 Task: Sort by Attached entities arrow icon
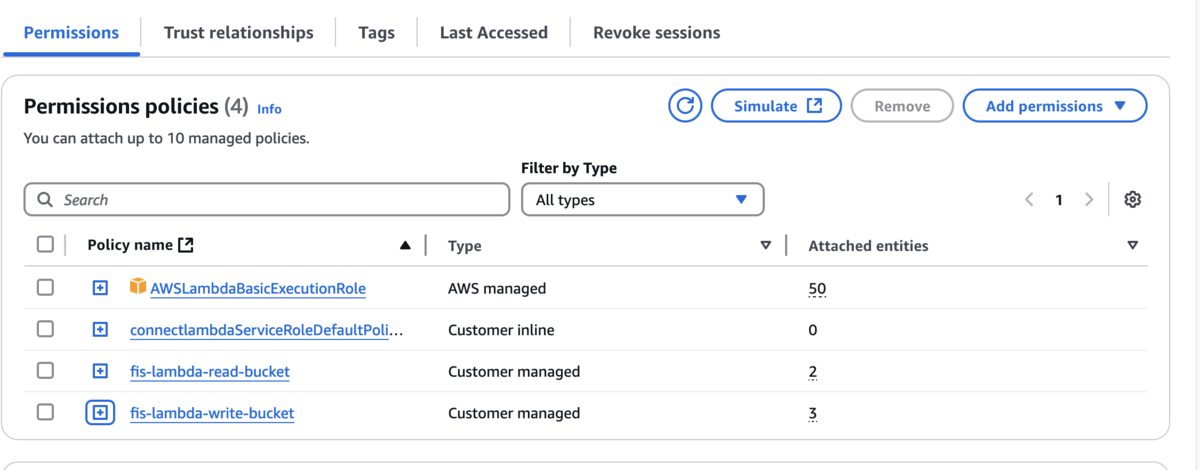click(1132, 245)
